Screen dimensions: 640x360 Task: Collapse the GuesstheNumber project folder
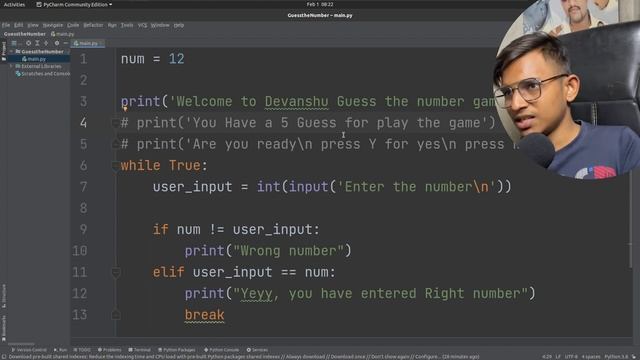pyautogui.click(x=11, y=52)
